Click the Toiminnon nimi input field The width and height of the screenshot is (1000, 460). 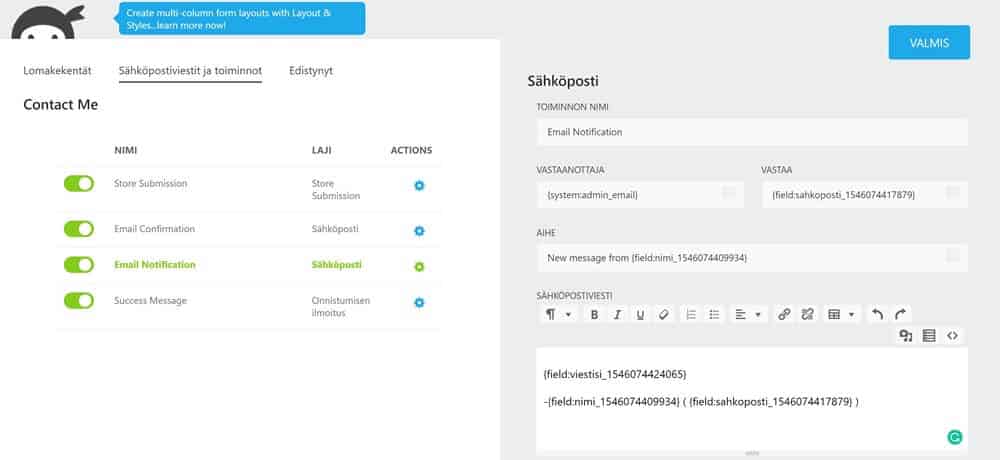click(x=751, y=132)
